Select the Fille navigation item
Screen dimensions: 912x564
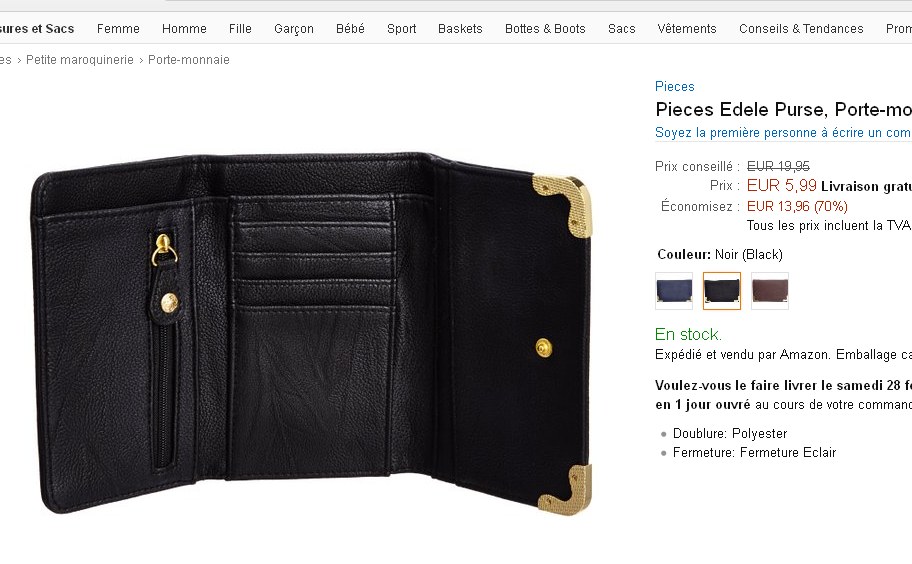click(x=240, y=29)
